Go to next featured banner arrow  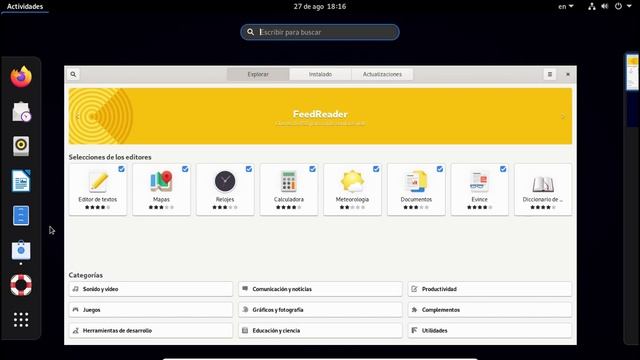point(563,116)
